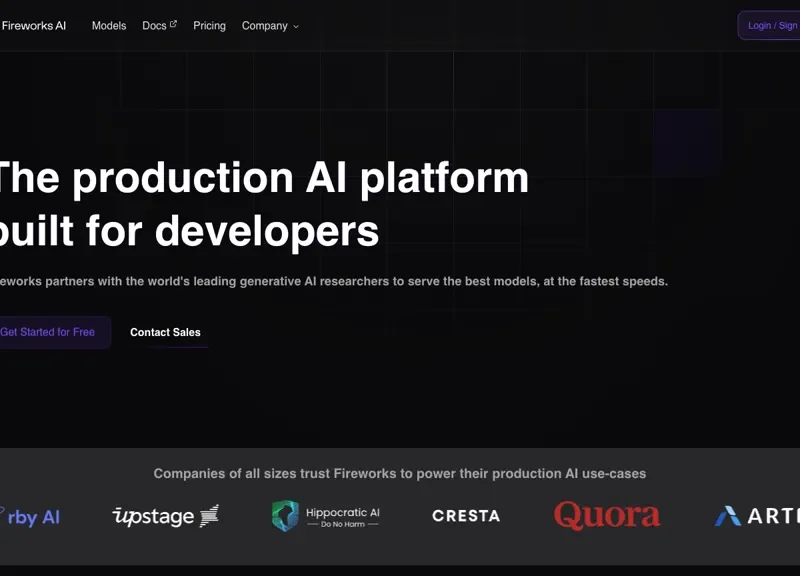Viewport: 800px width, 576px height.
Task: Click the blue triangular logo at right edge
Action: 728,516
